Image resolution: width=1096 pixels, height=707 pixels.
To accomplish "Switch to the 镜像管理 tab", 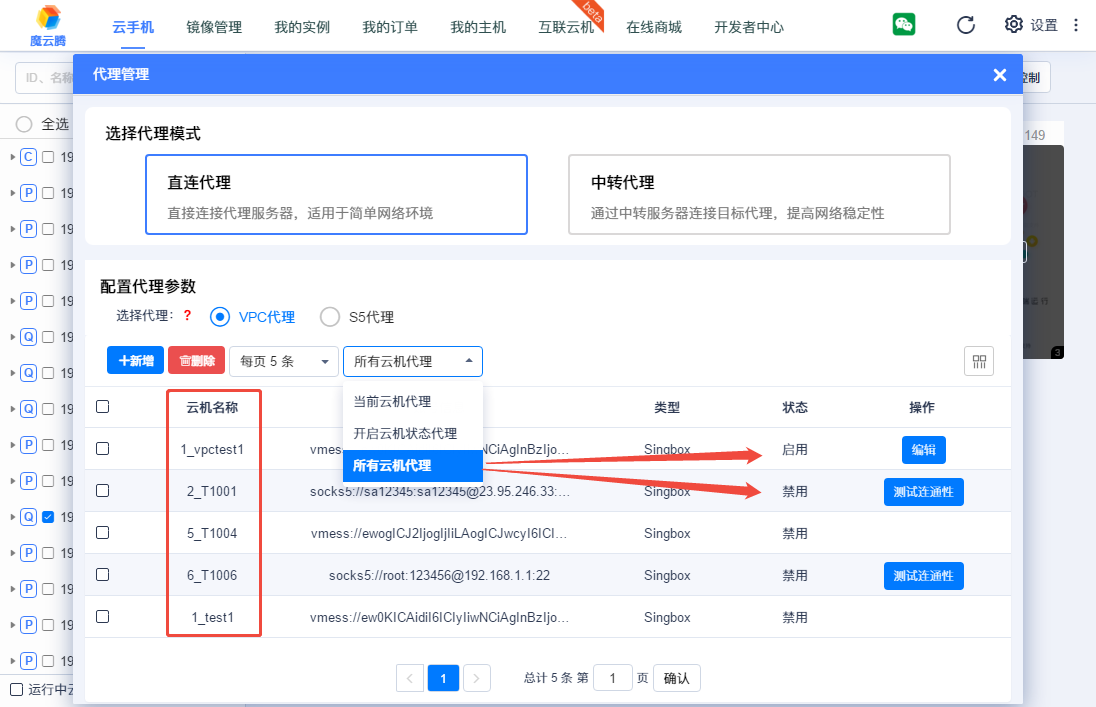I will [x=214, y=27].
